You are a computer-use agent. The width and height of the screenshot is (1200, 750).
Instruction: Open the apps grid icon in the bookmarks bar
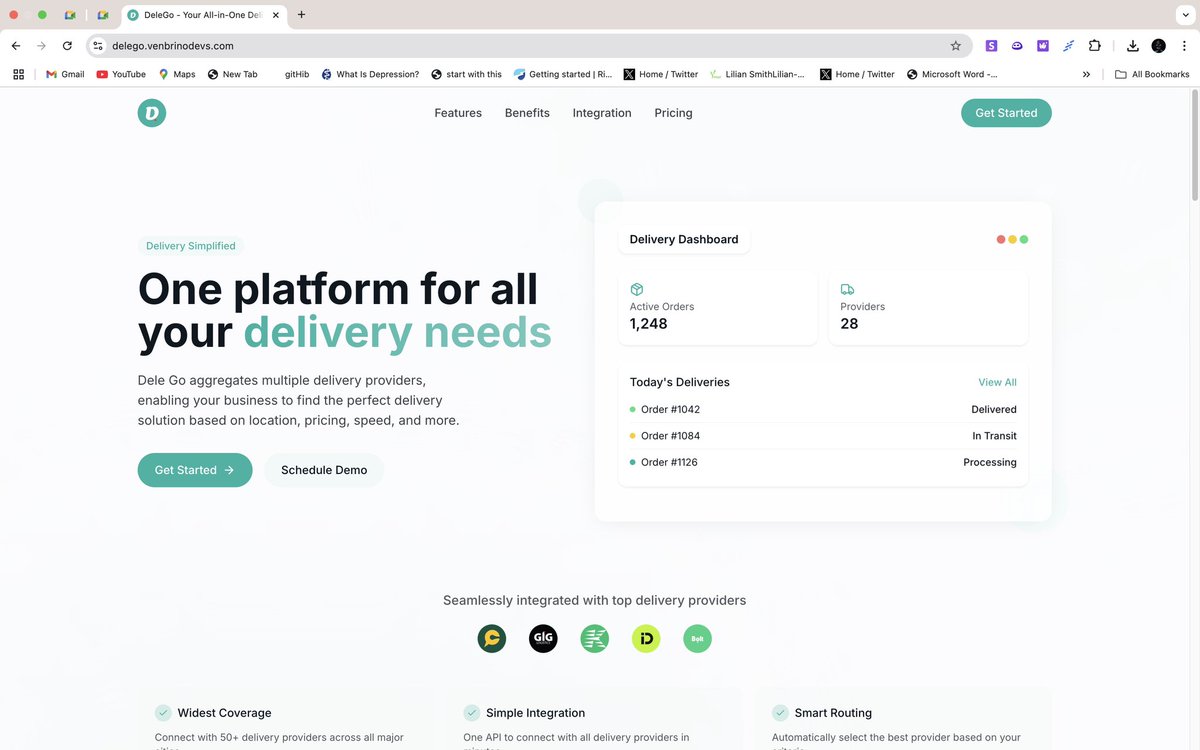point(18,74)
